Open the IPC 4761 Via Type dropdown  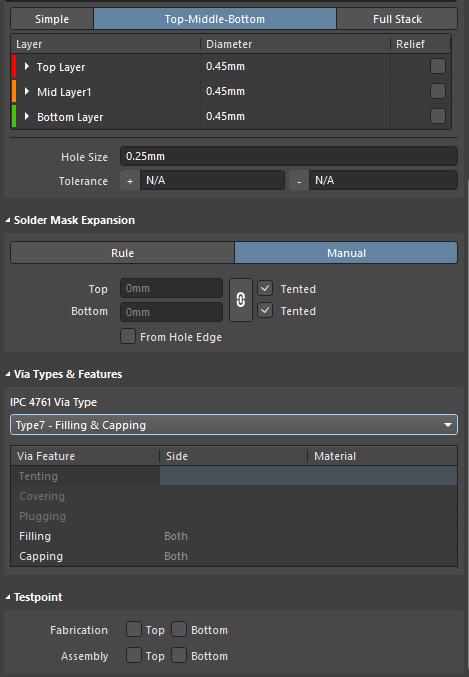click(234, 425)
